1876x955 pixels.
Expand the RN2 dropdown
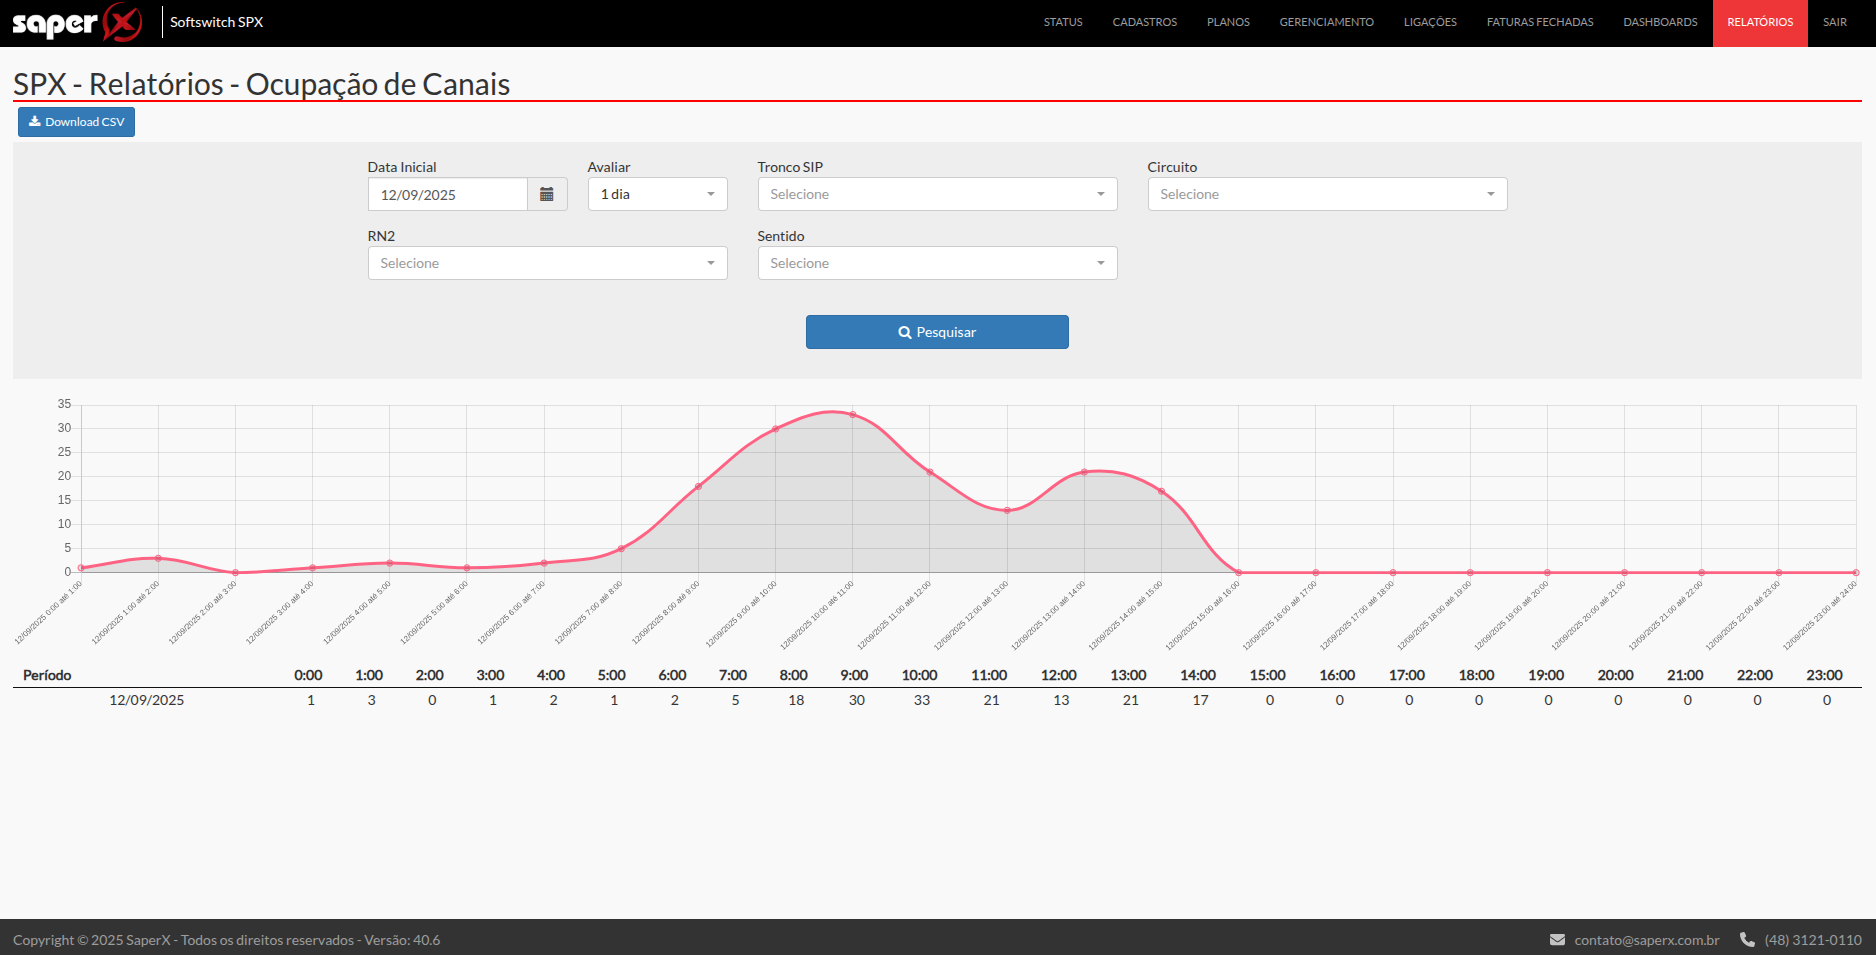(x=547, y=263)
